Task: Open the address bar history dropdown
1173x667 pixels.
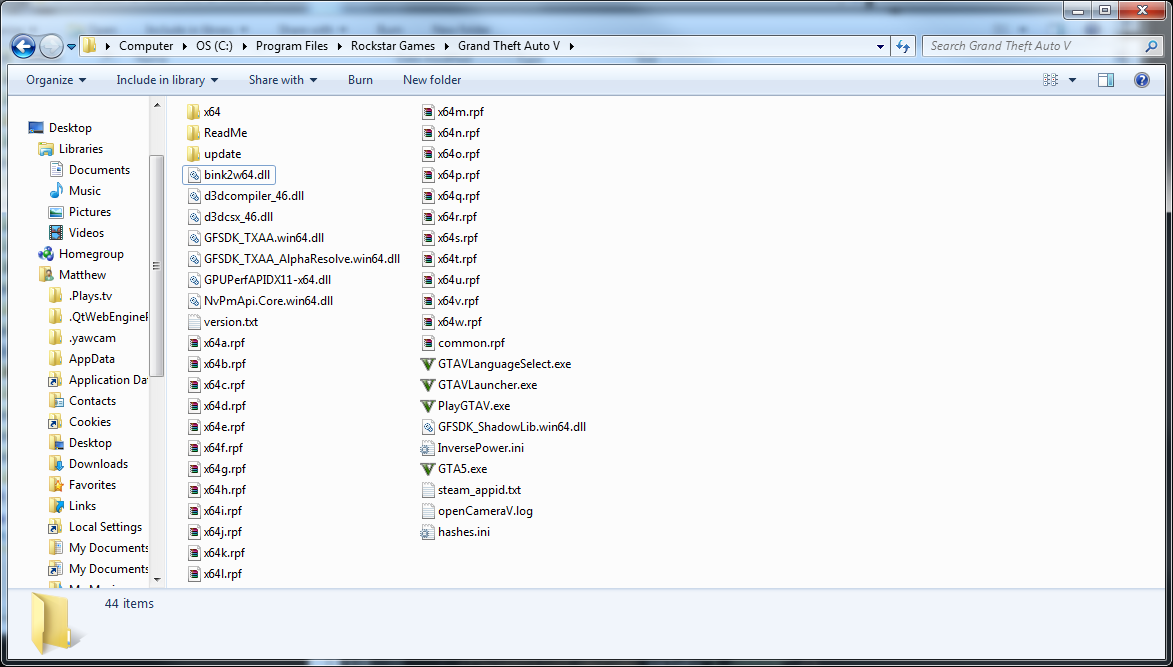Action: tap(880, 46)
